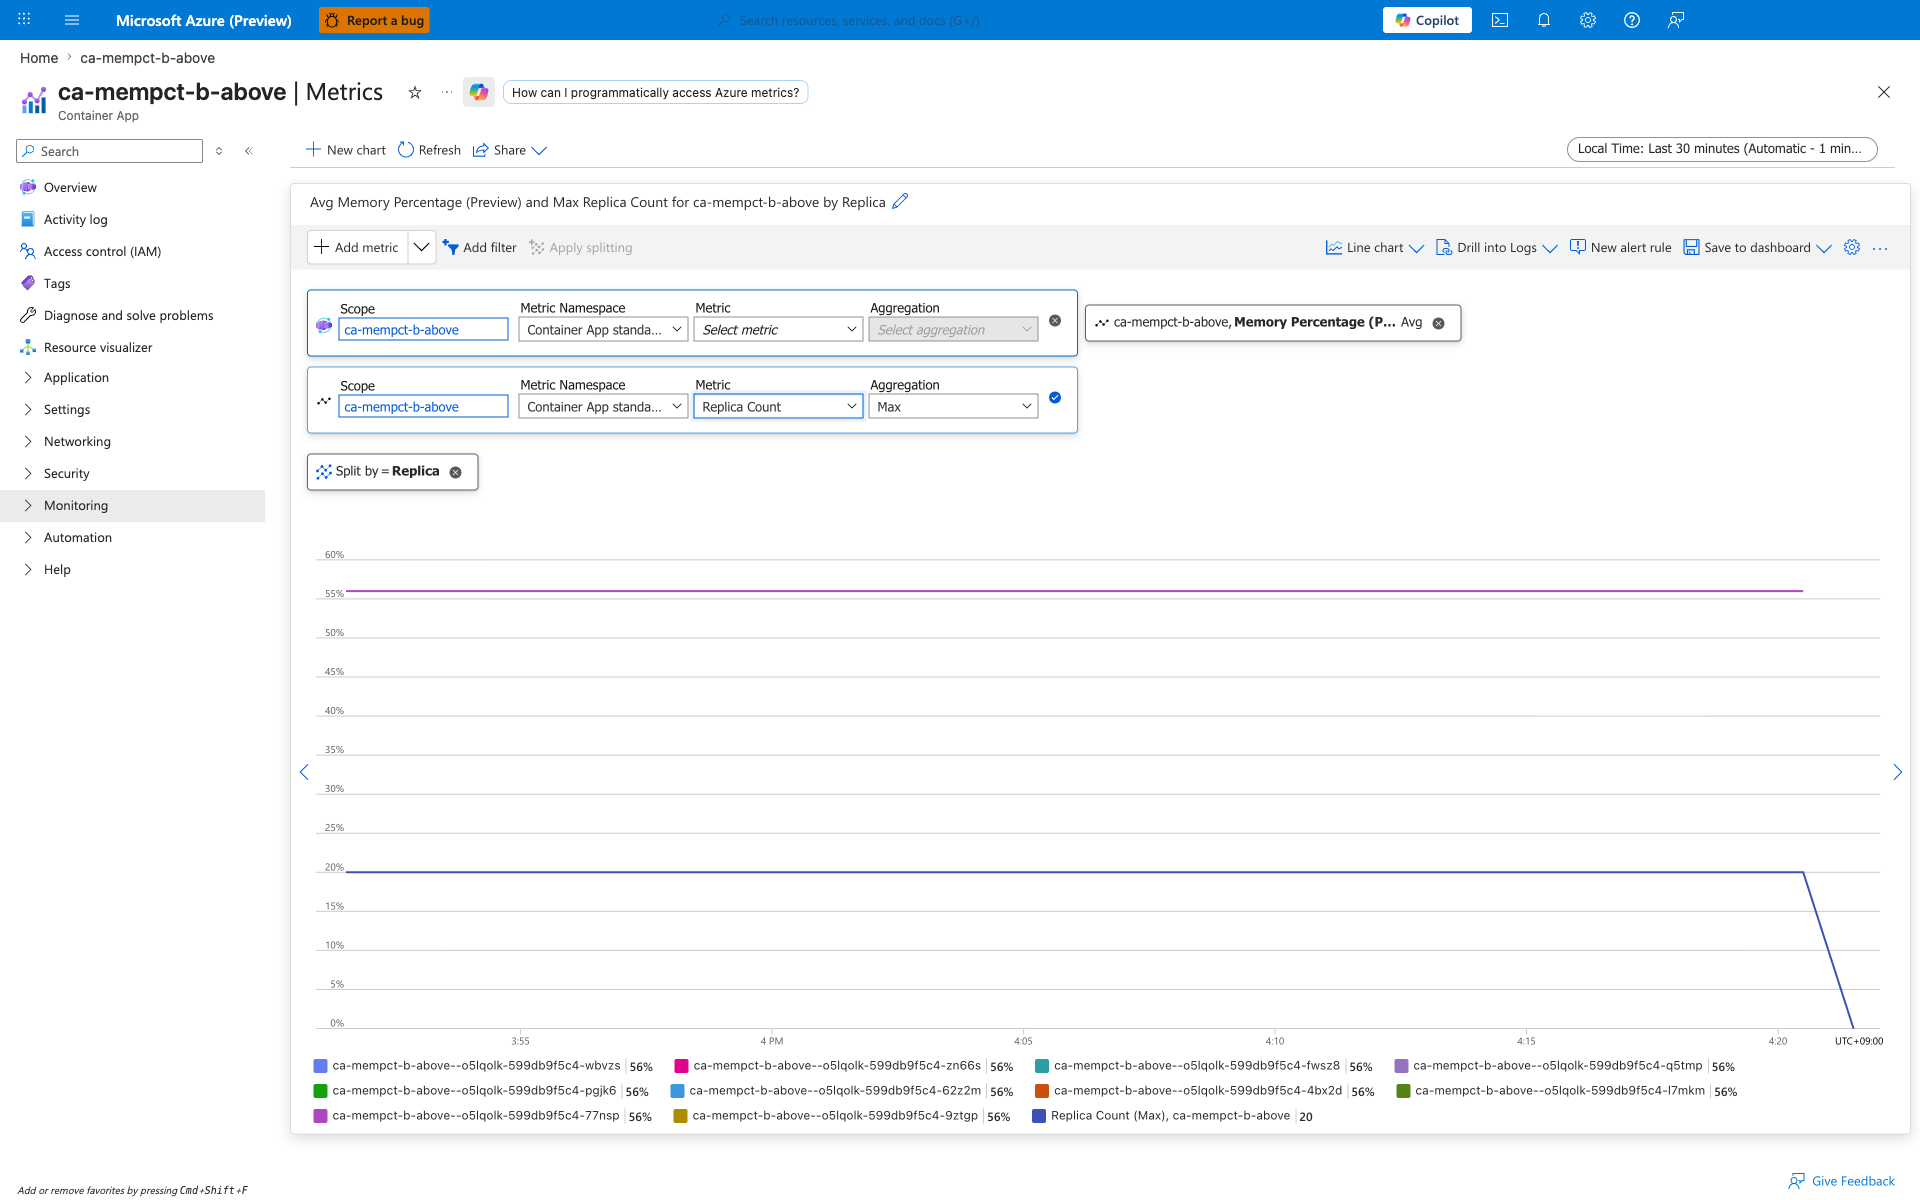This screenshot has height=1200, width=1920.
Task: Shift chart time range backward
Action: coord(304,772)
